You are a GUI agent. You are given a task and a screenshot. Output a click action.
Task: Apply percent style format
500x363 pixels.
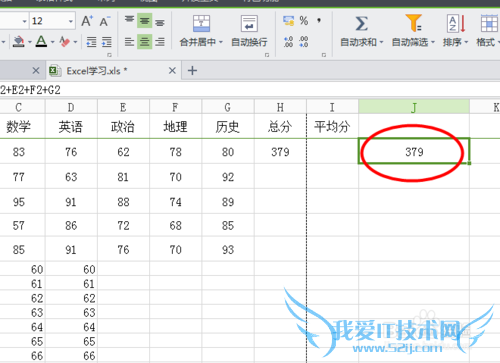pos(304,21)
